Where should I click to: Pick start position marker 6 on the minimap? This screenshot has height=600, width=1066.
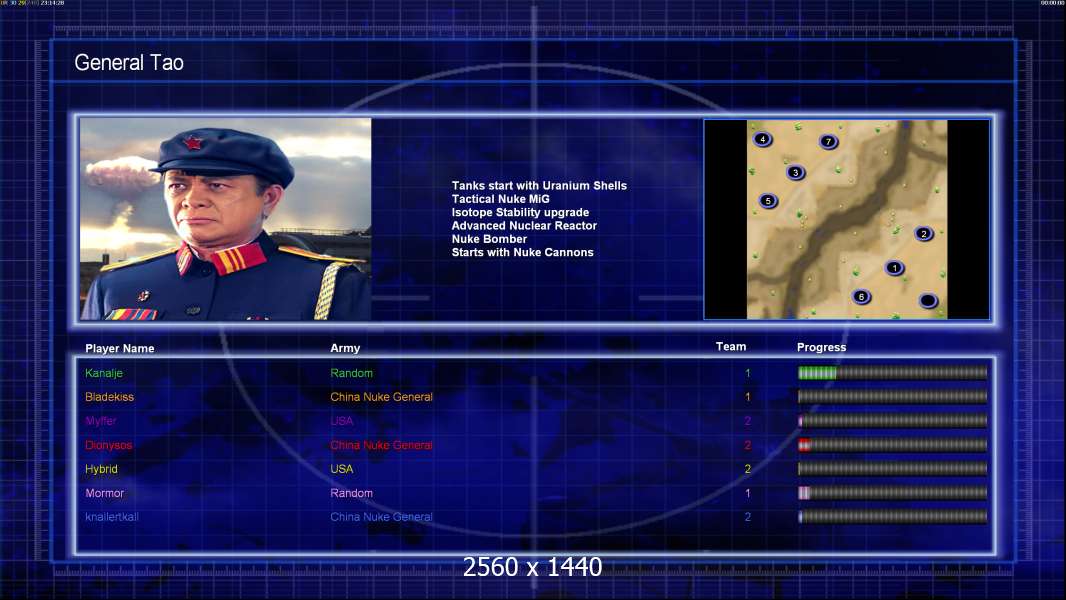[861, 297]
